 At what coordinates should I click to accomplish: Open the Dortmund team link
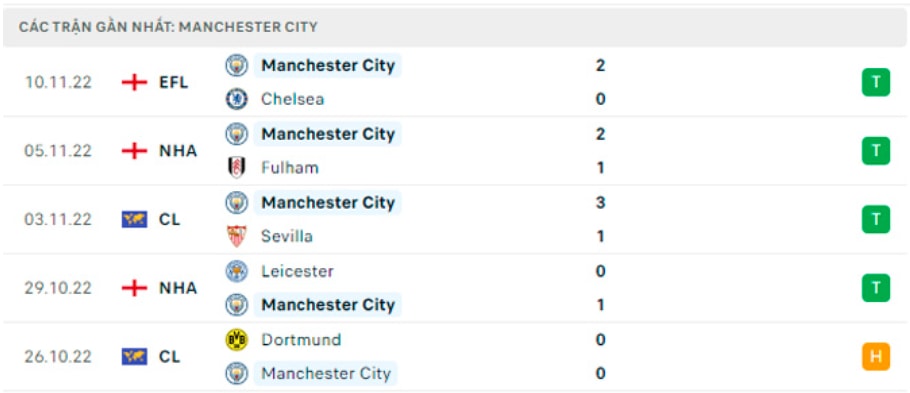(x=301, y=340)
